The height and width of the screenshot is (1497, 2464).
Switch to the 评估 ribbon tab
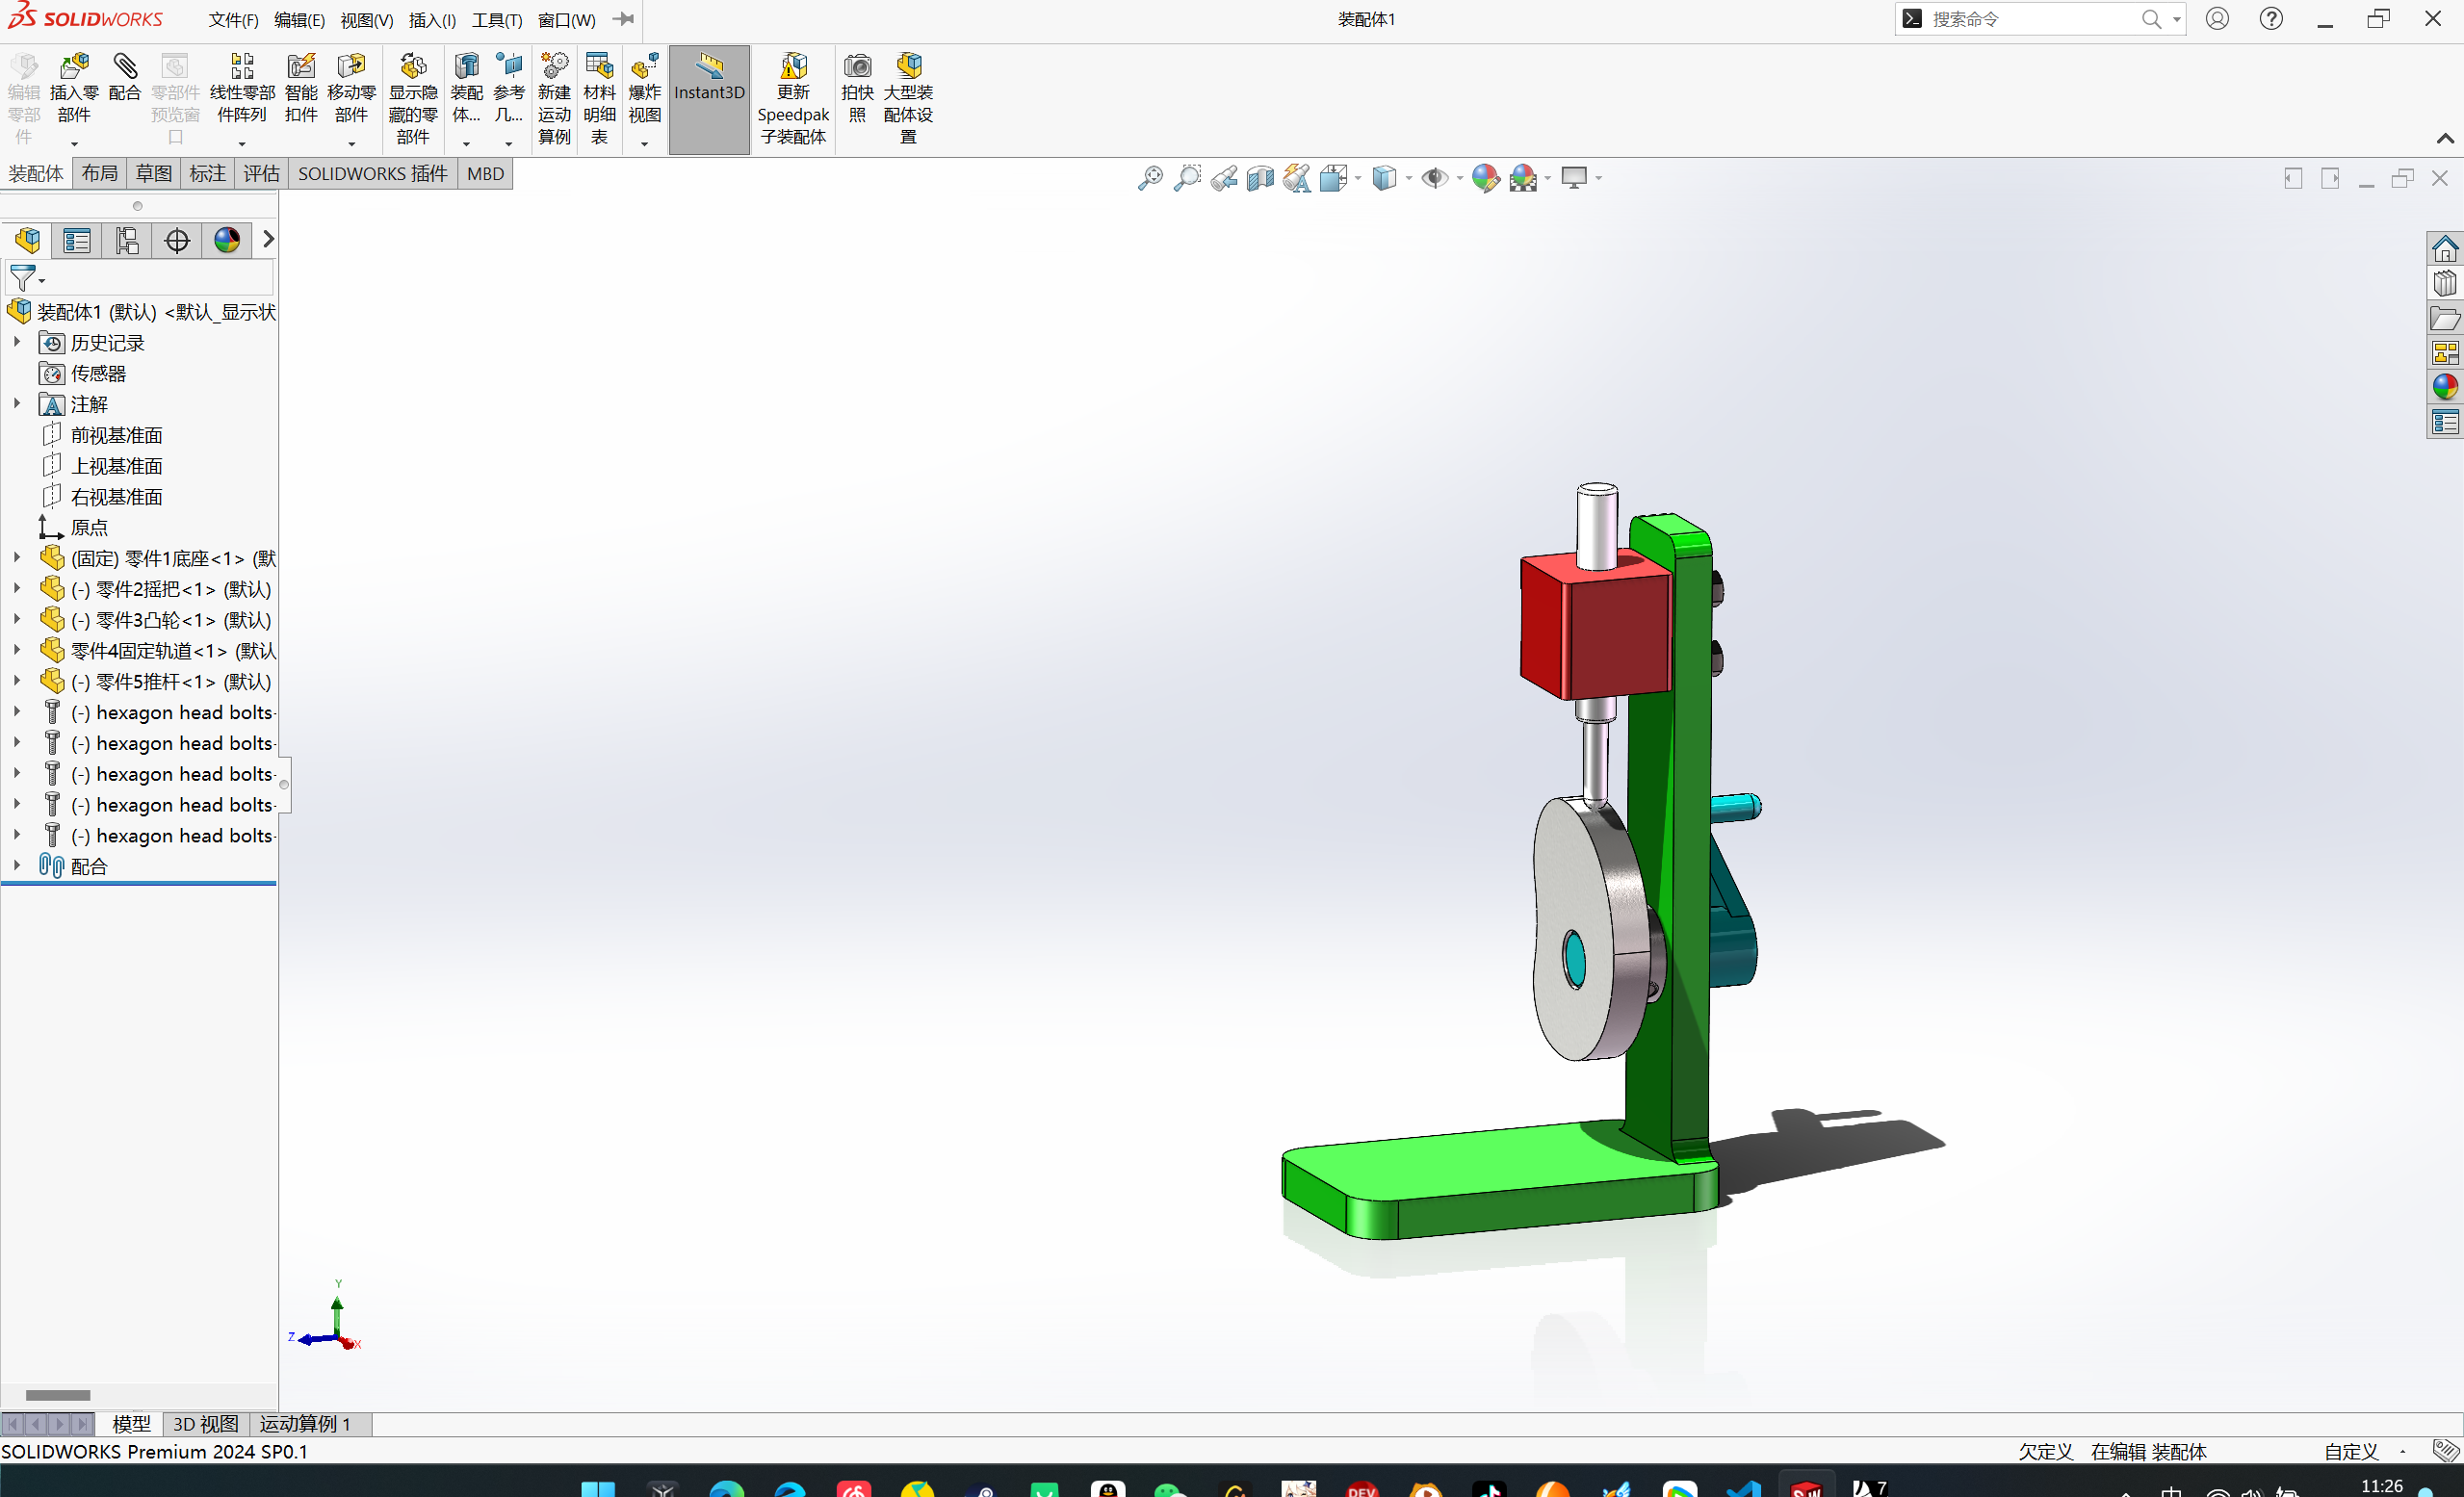tap(262, 174)
